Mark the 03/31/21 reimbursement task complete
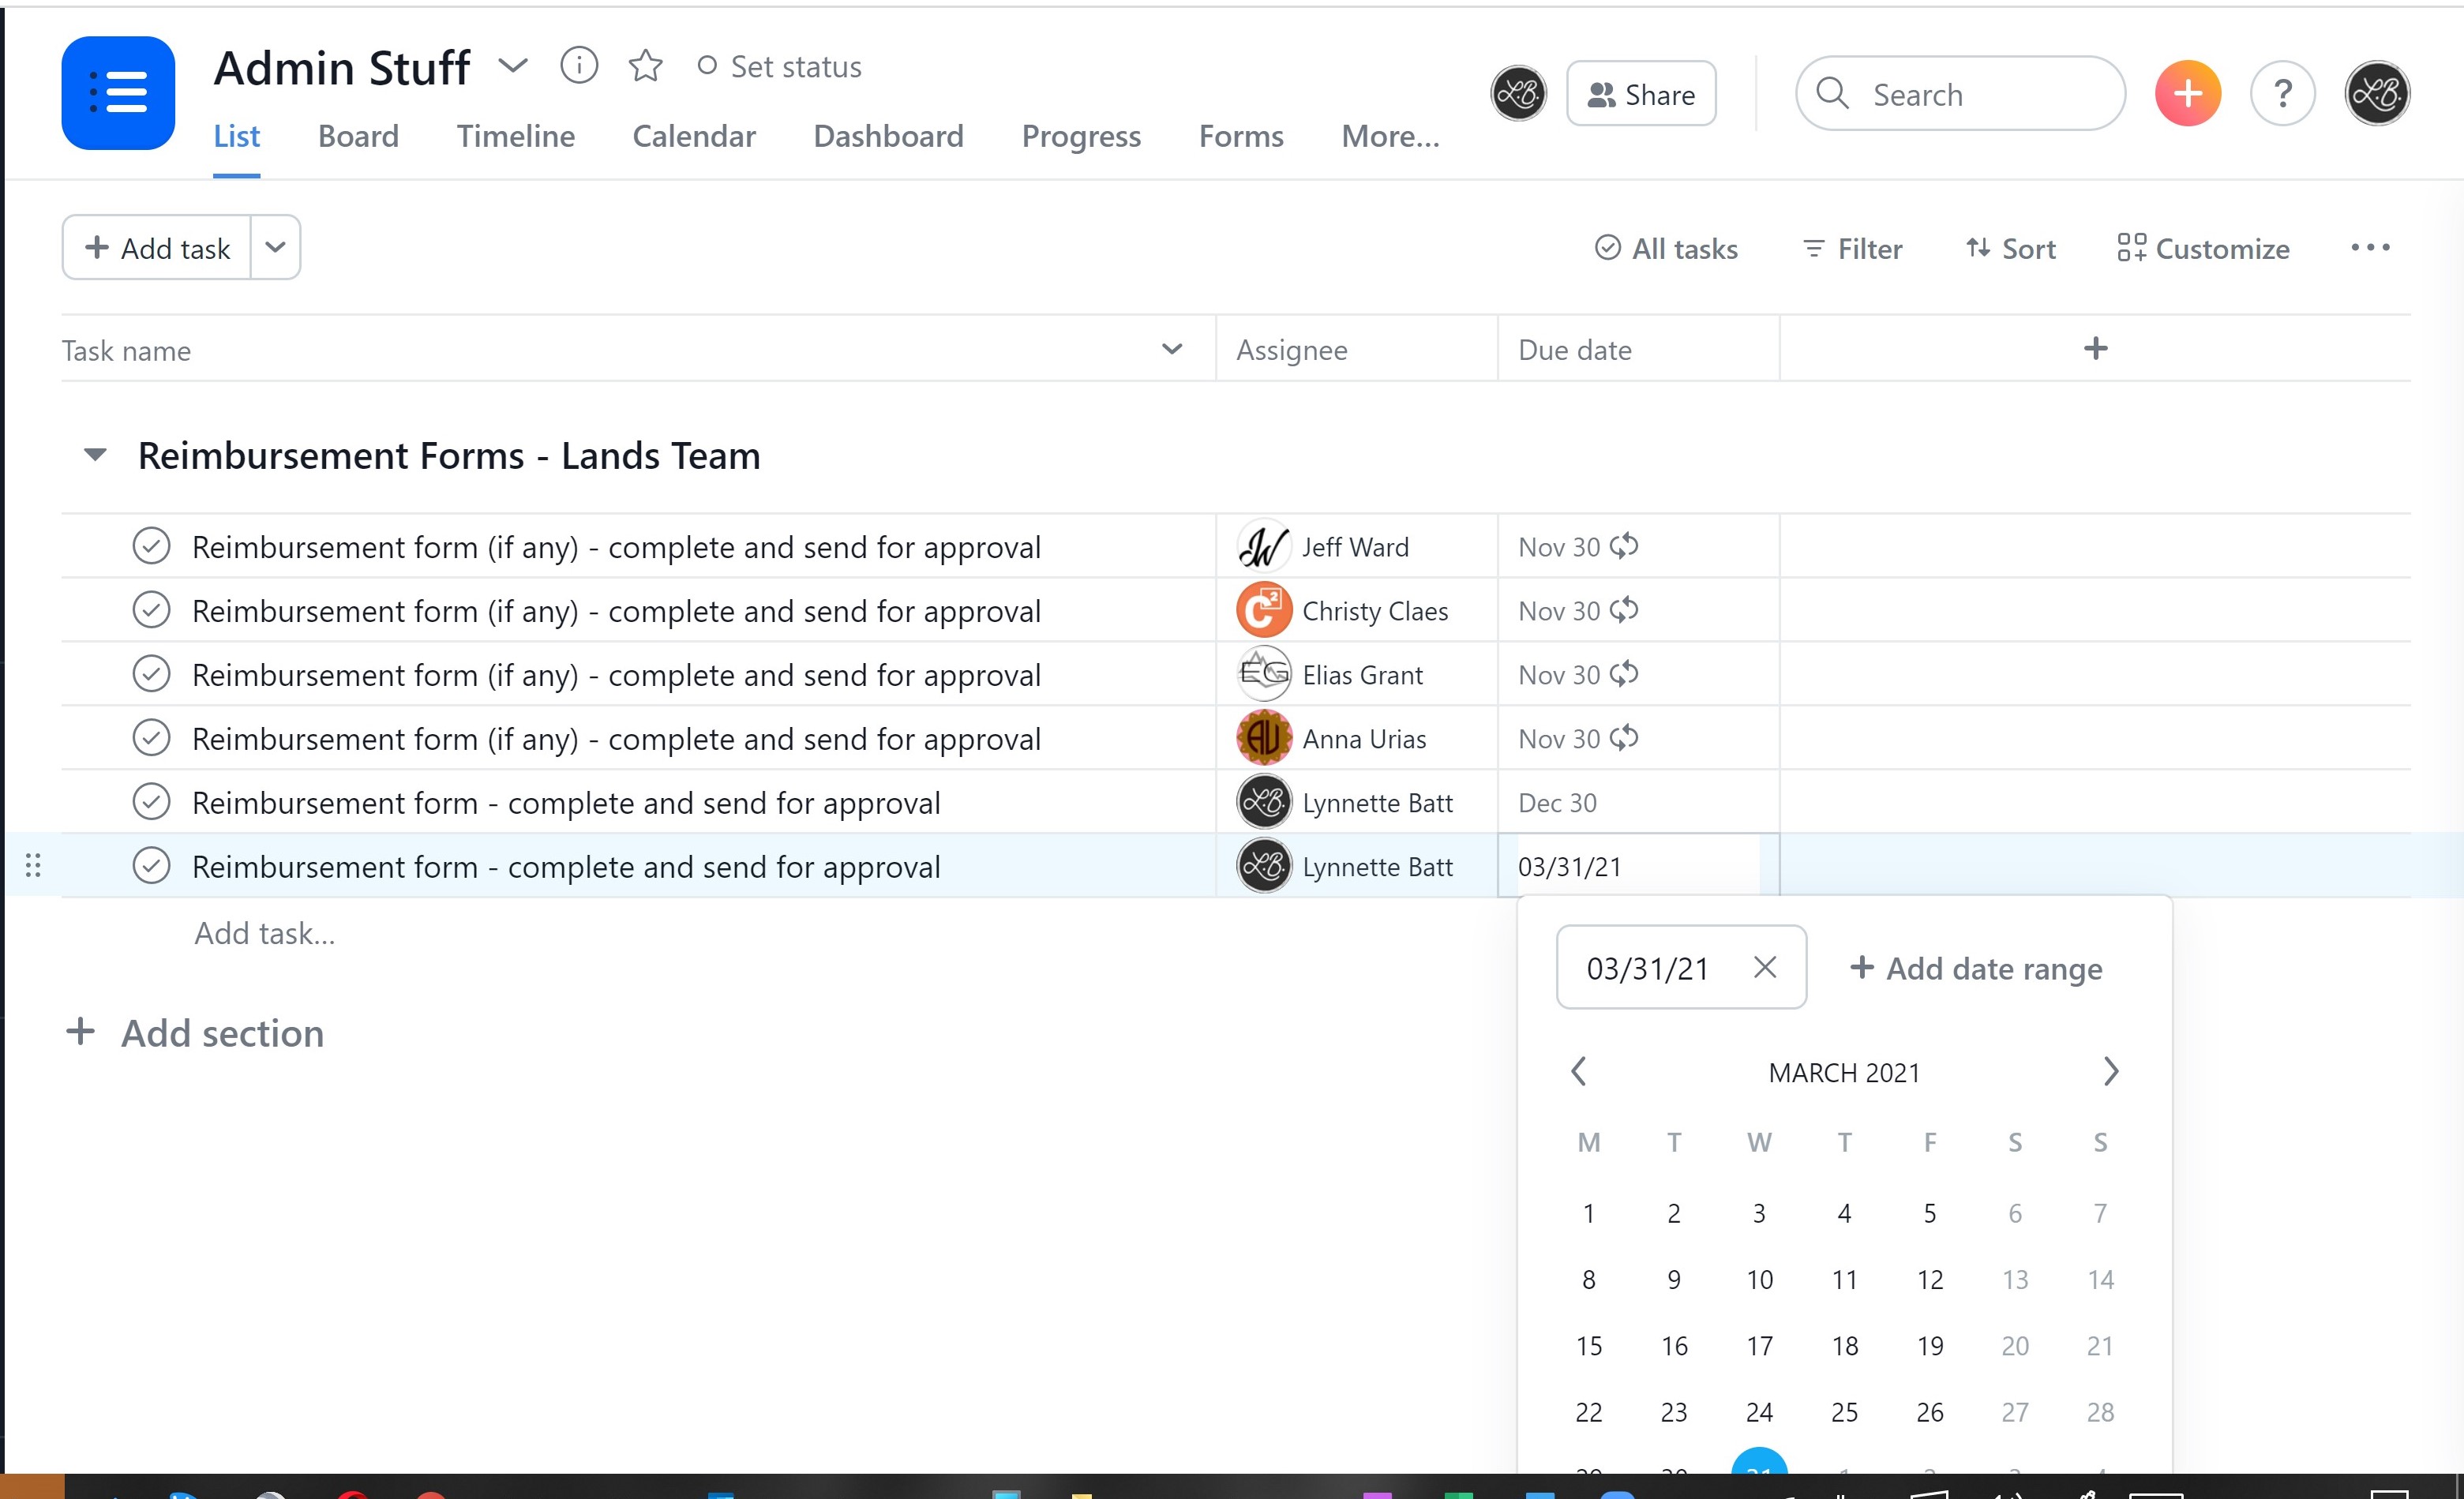The width and height of the screenshot is (2464, 1499). (151, 866)
